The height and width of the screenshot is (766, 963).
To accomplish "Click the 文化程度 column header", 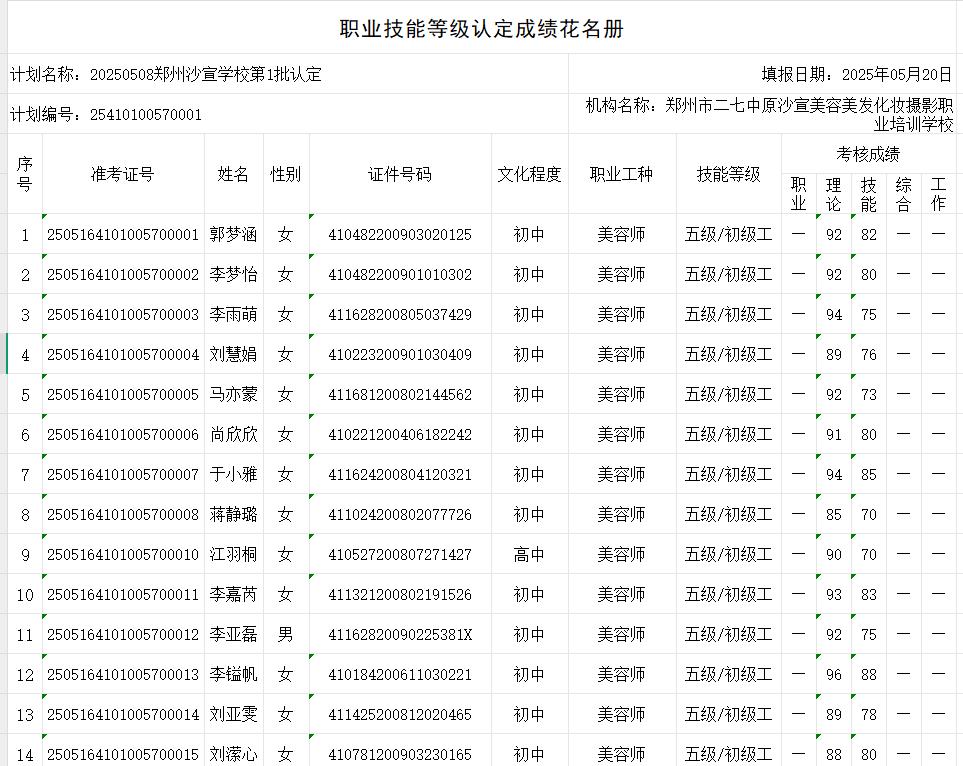I will point(529,174).
